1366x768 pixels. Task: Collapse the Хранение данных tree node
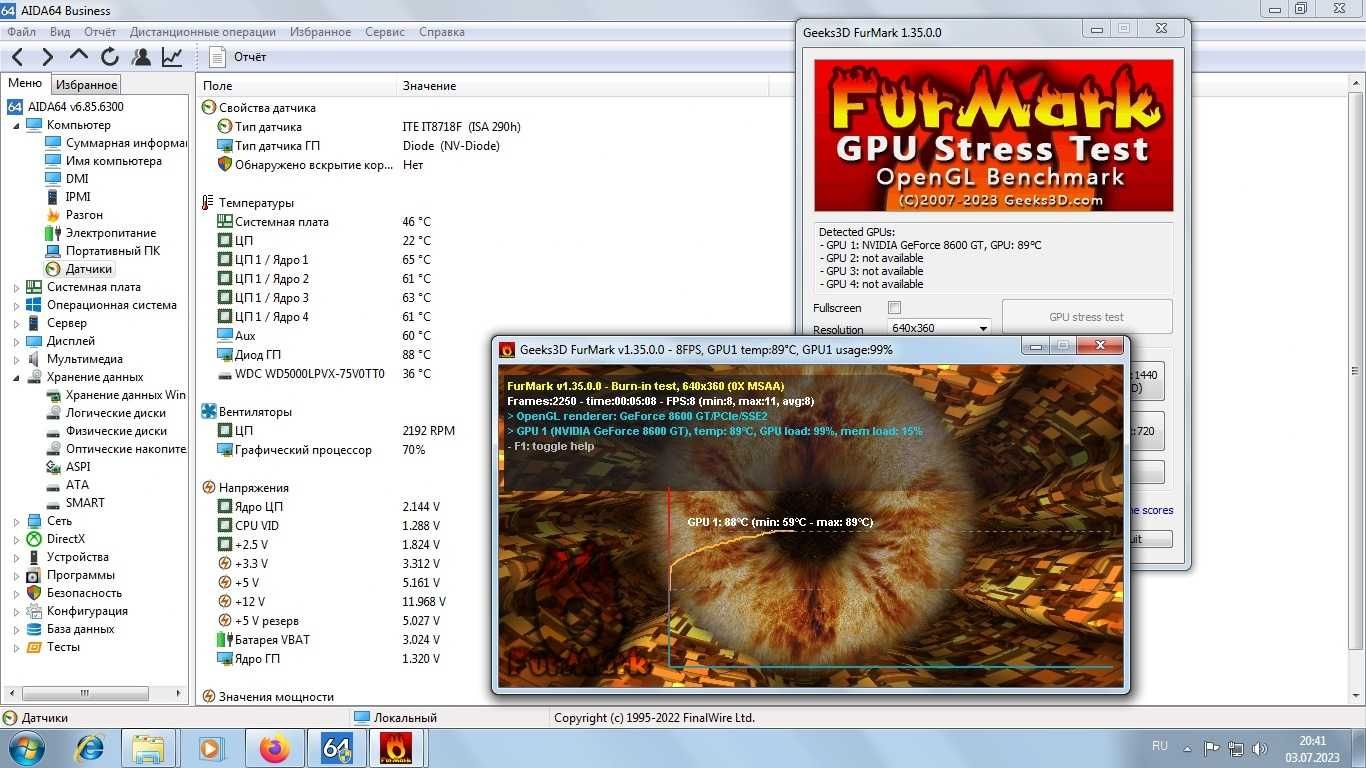coord(16,377)
